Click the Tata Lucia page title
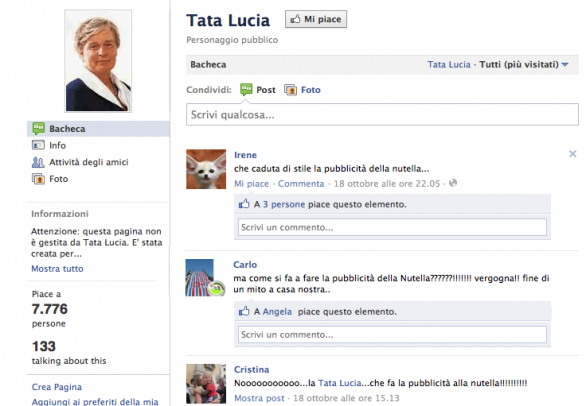Viewport: 586px width, 406px height. [x=228, y=21]
